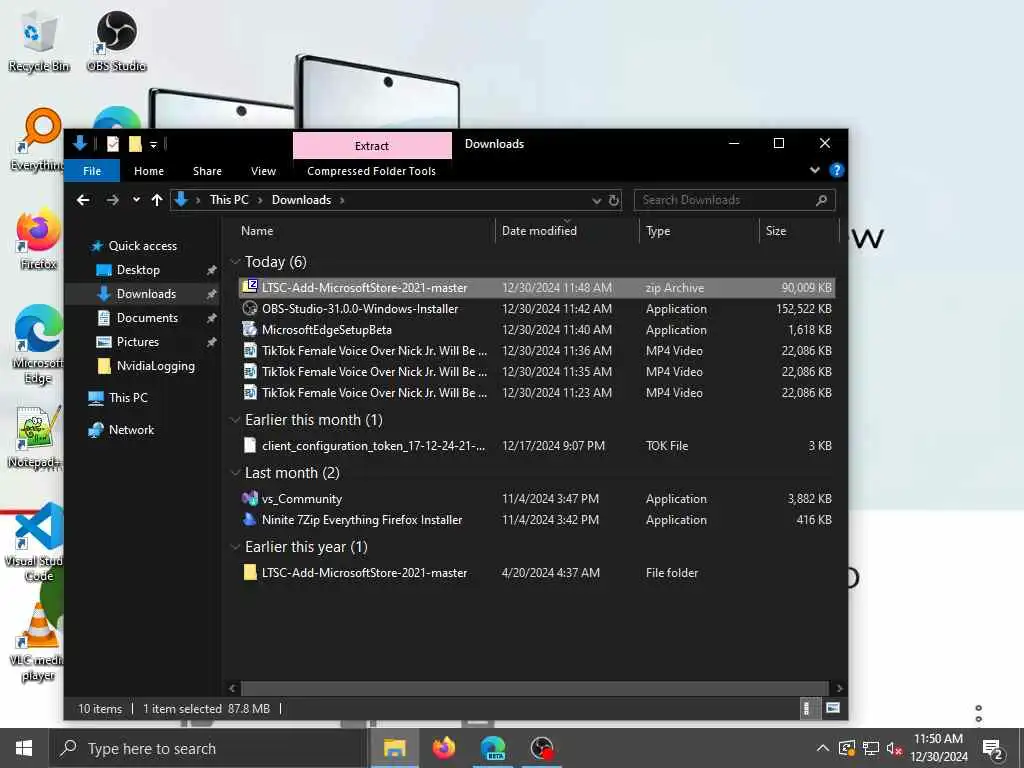Switch to Large icons view in status bar
This screenshot has height=768, width=1024.
point(833,708)
